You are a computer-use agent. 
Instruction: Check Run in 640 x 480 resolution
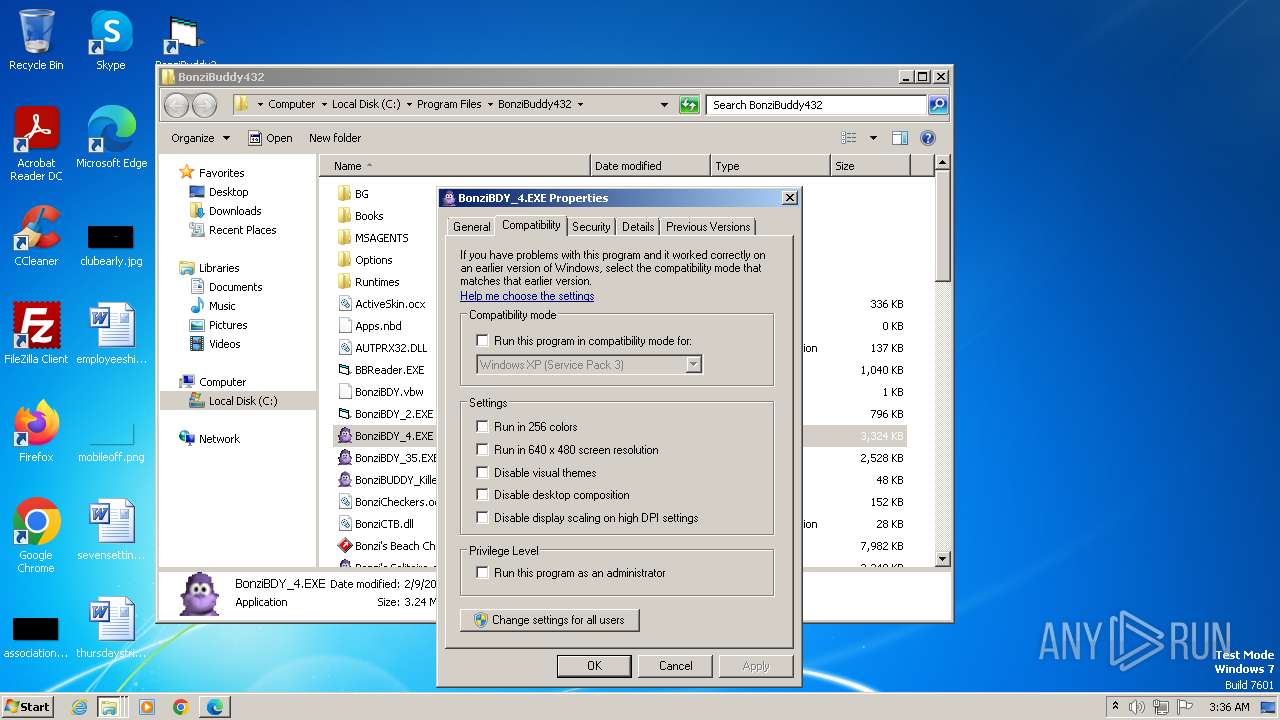482,450
